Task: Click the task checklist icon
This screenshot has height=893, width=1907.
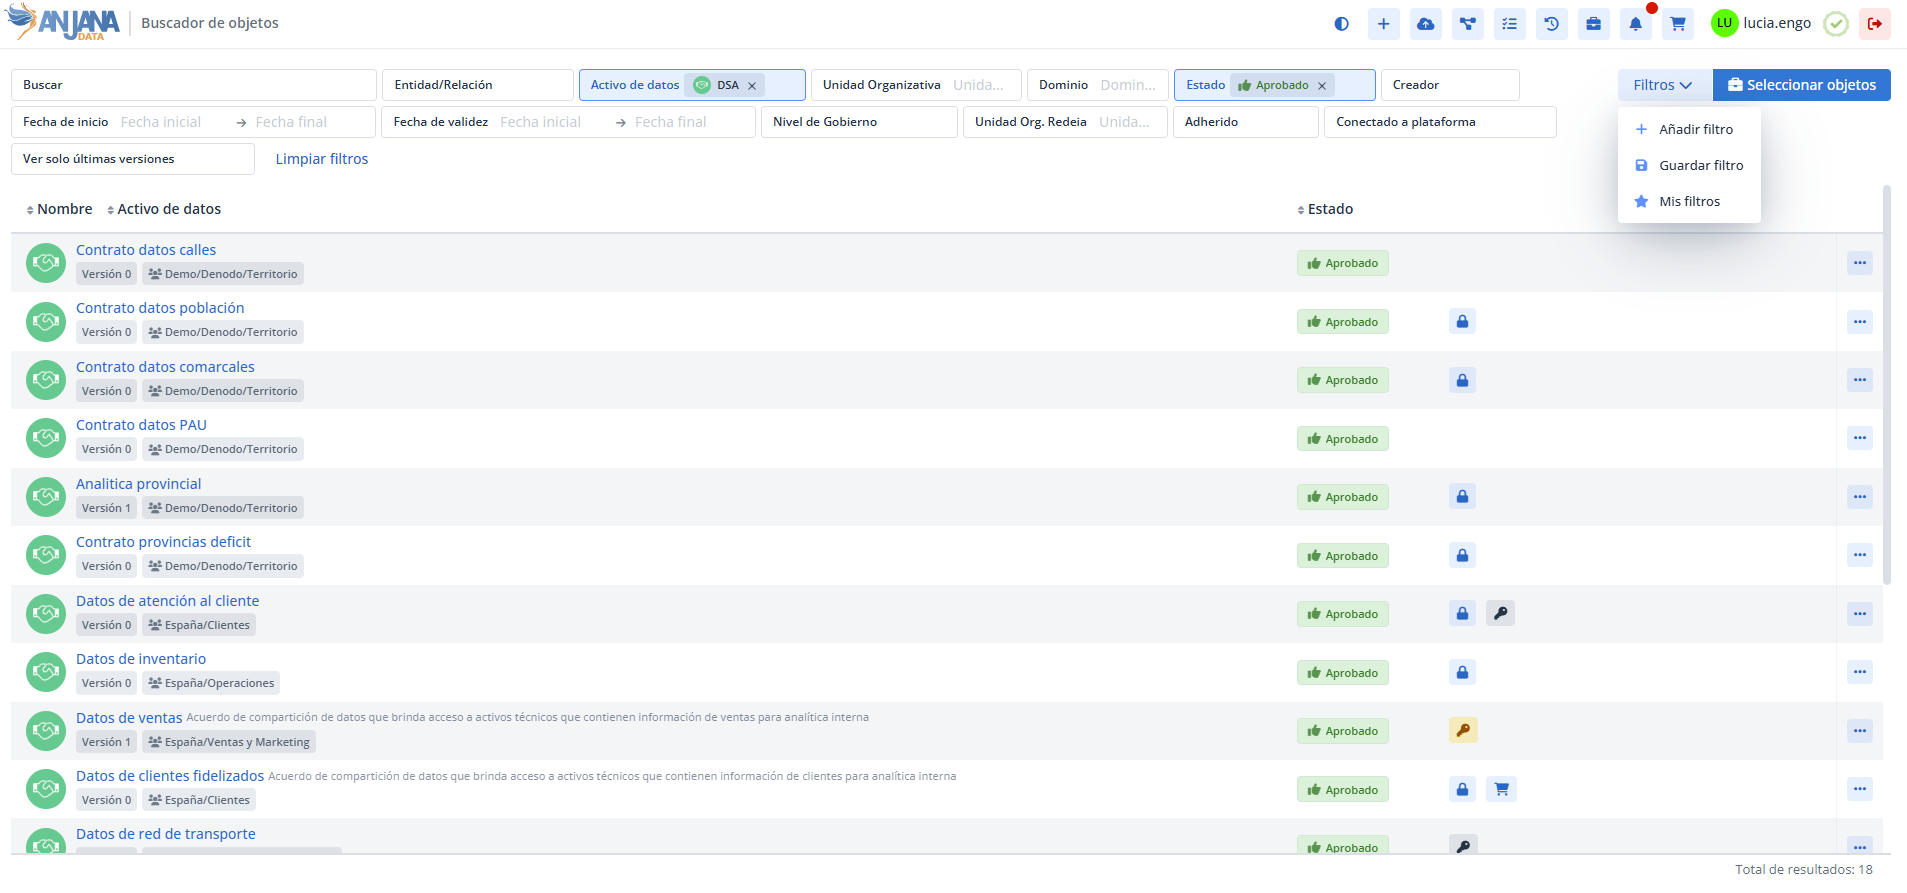Action: point(1509,24)
